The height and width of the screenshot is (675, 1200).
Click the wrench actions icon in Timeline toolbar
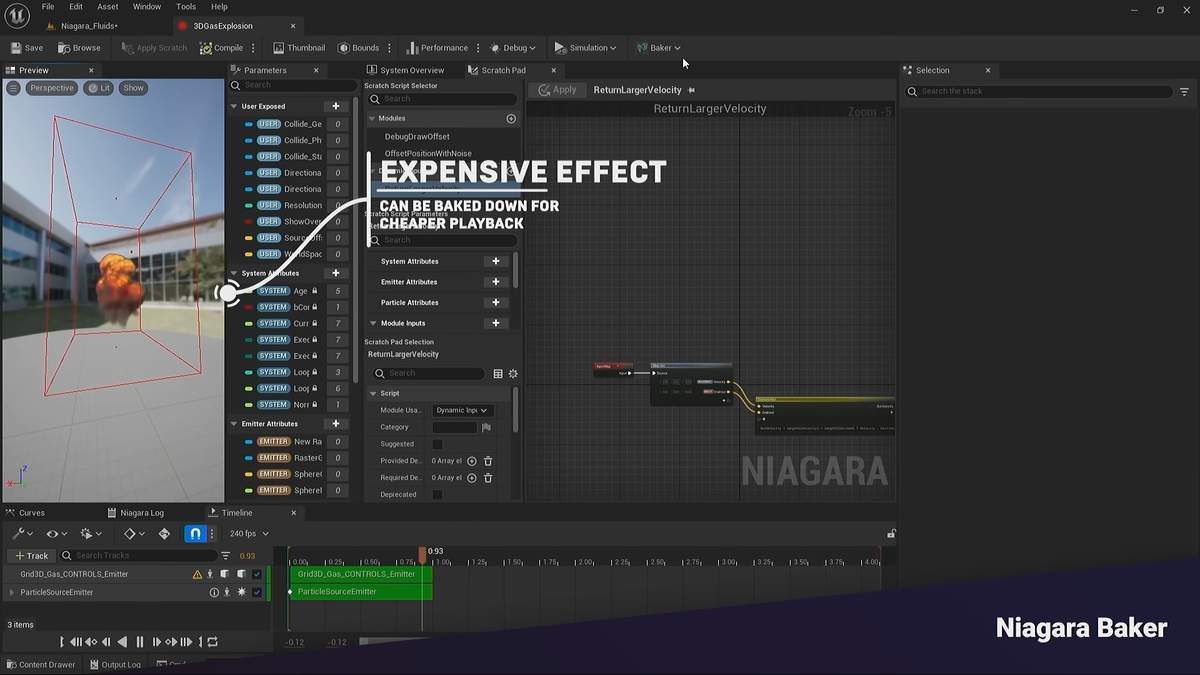tap(21, 534)
